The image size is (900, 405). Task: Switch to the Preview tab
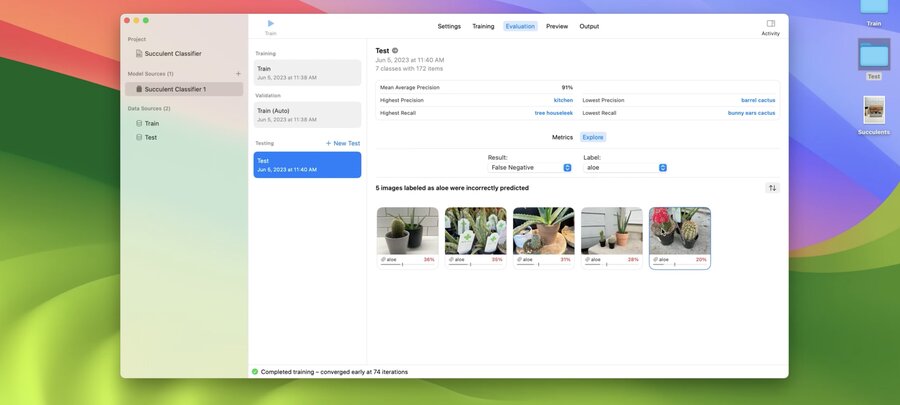557,26
